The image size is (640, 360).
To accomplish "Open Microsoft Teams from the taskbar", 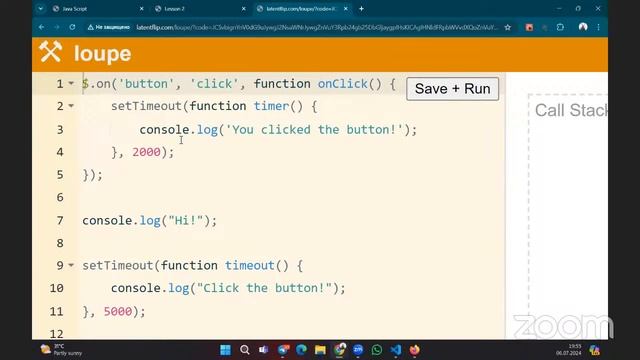I will [x=263, y=350].
